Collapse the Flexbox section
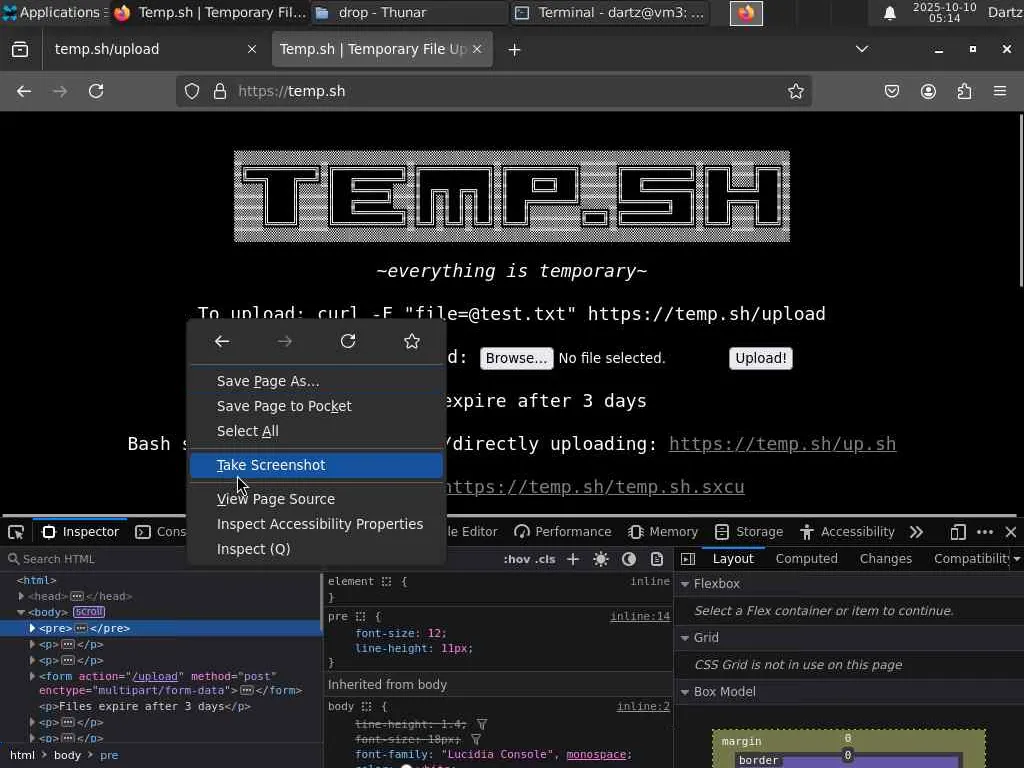 pyautogui.click(x=685, y=584)
